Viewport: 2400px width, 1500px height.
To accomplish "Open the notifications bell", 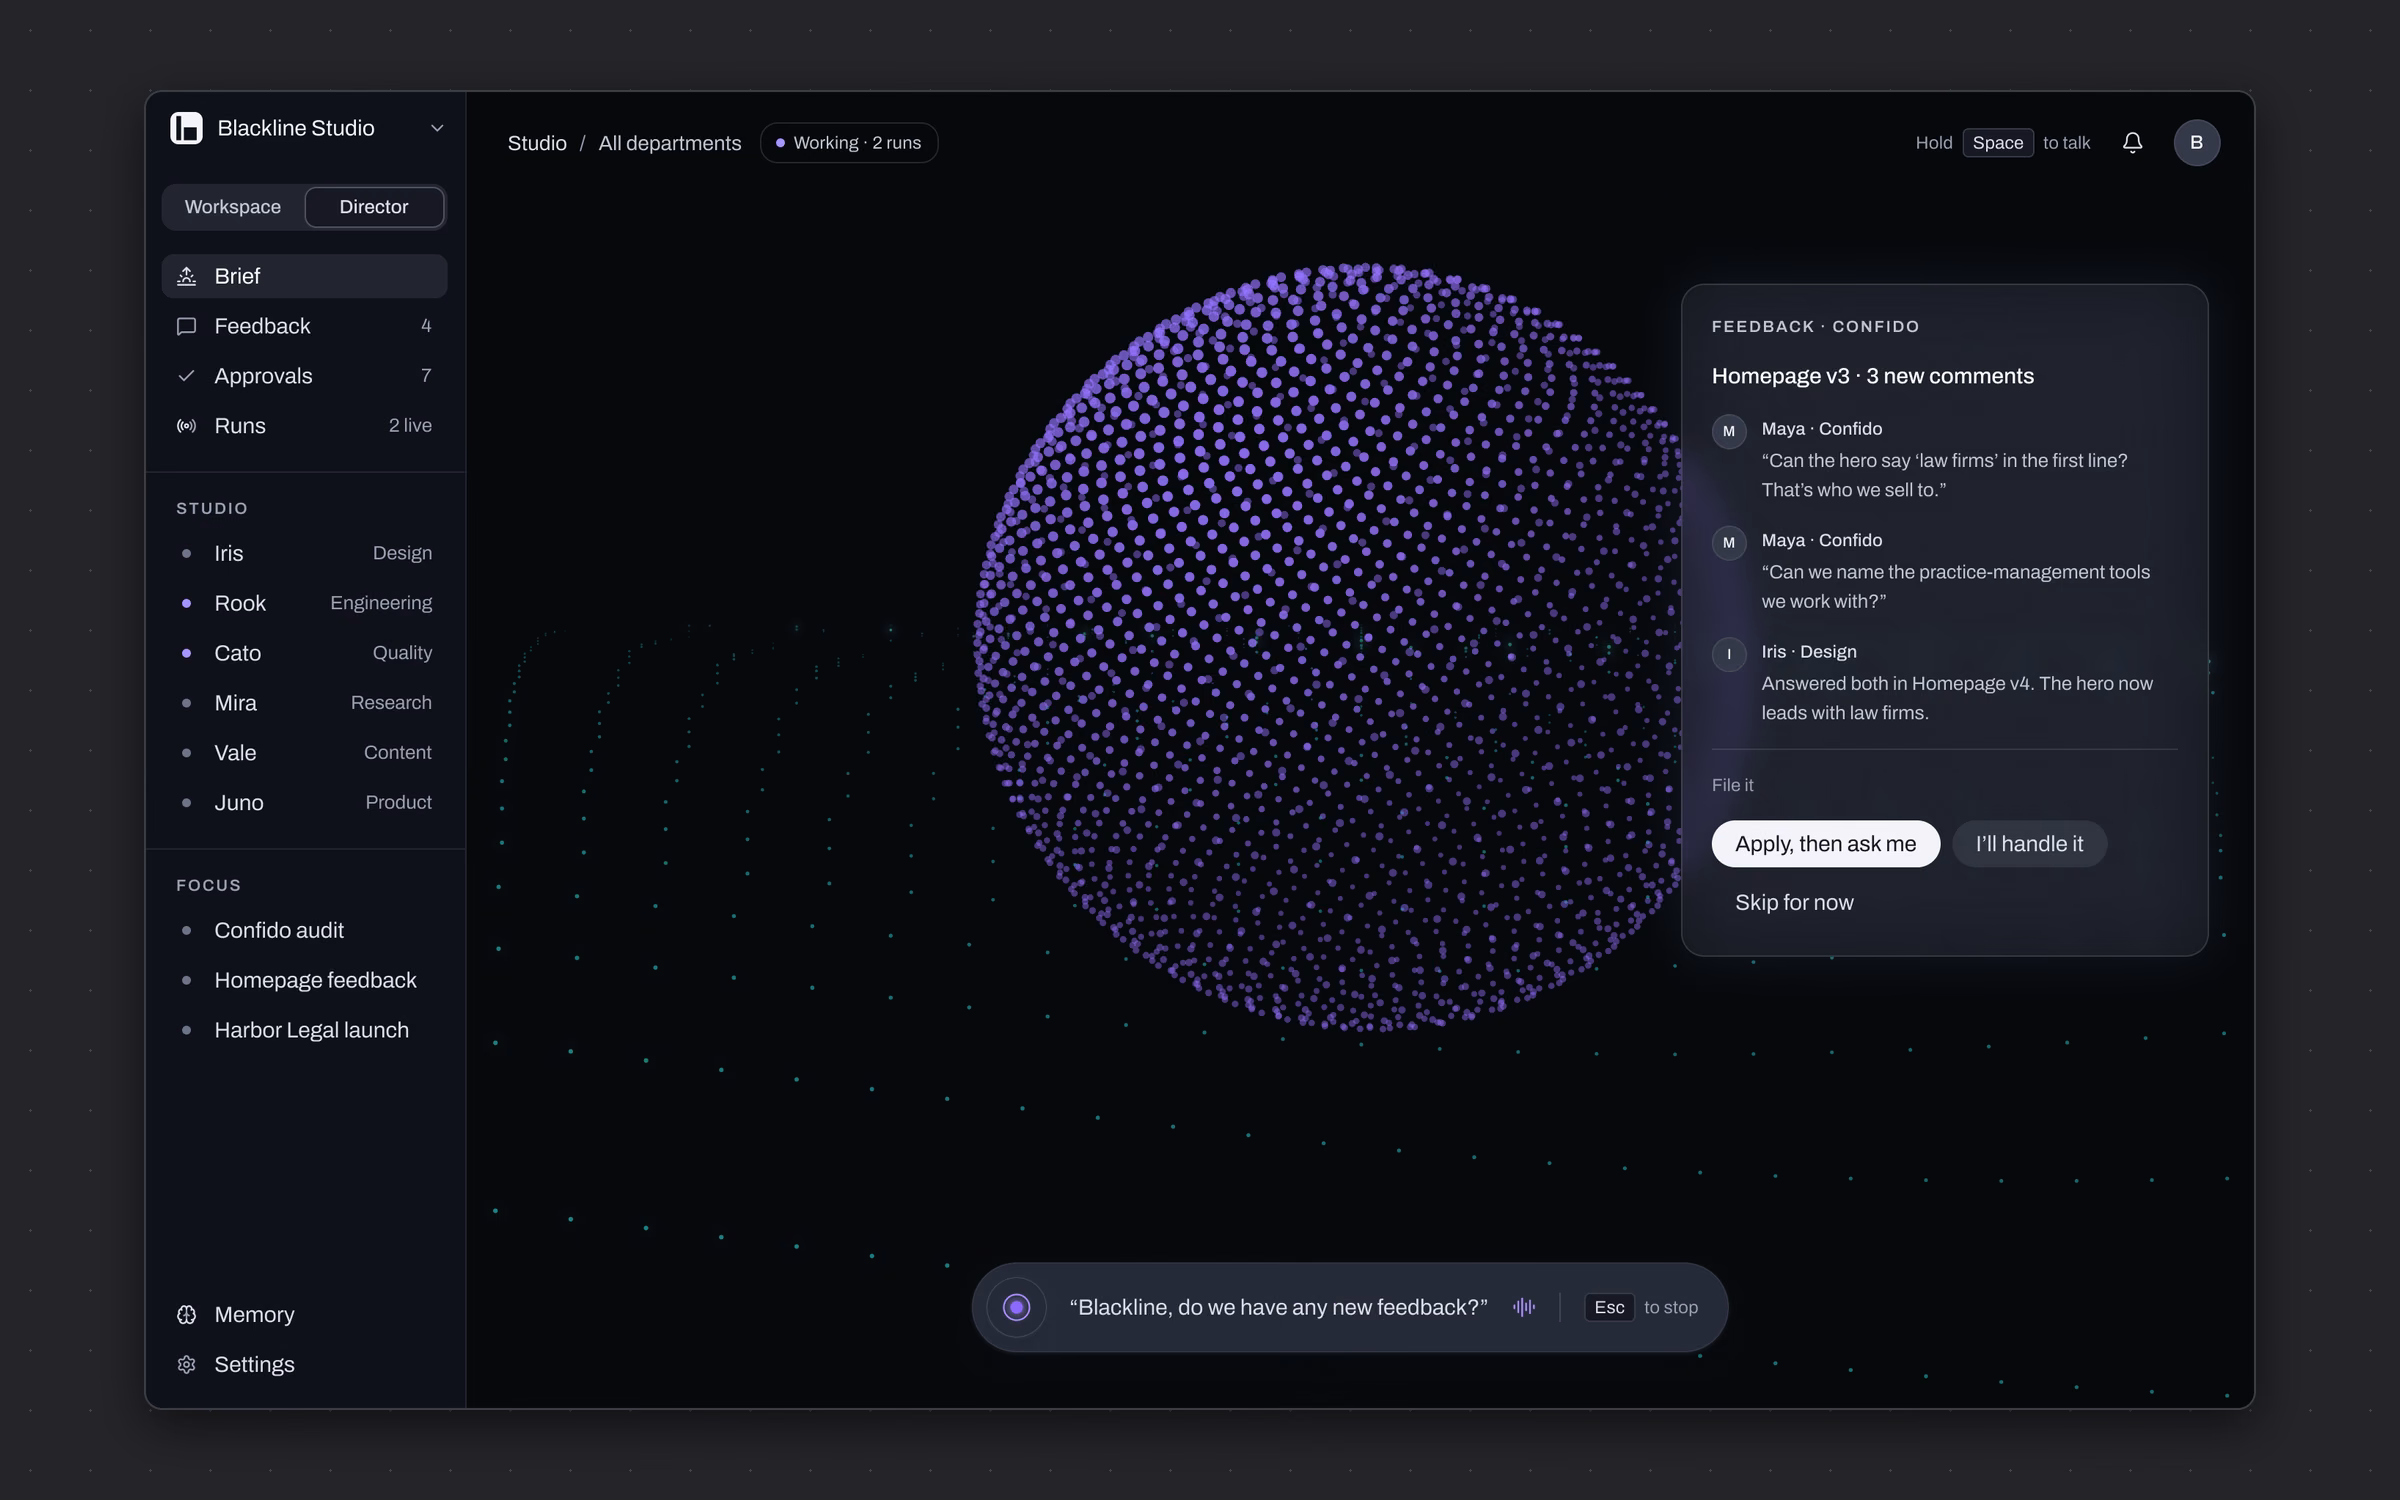I will click(x=2132, y=143).
